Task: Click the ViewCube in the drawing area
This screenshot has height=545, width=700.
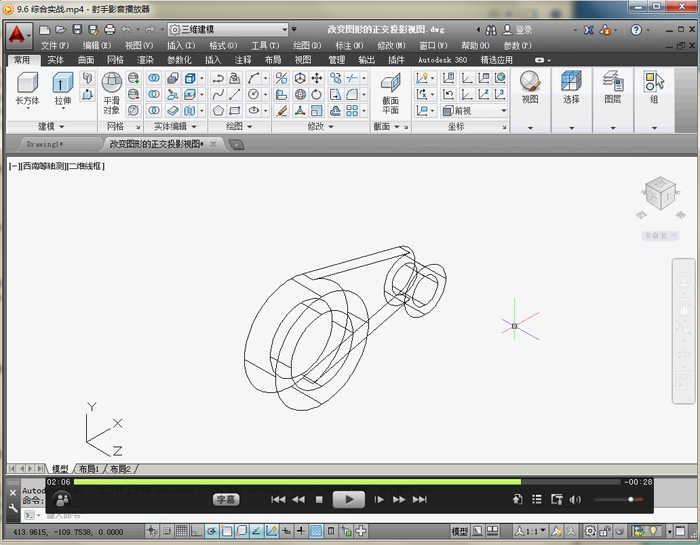Action: click(661, 193)
